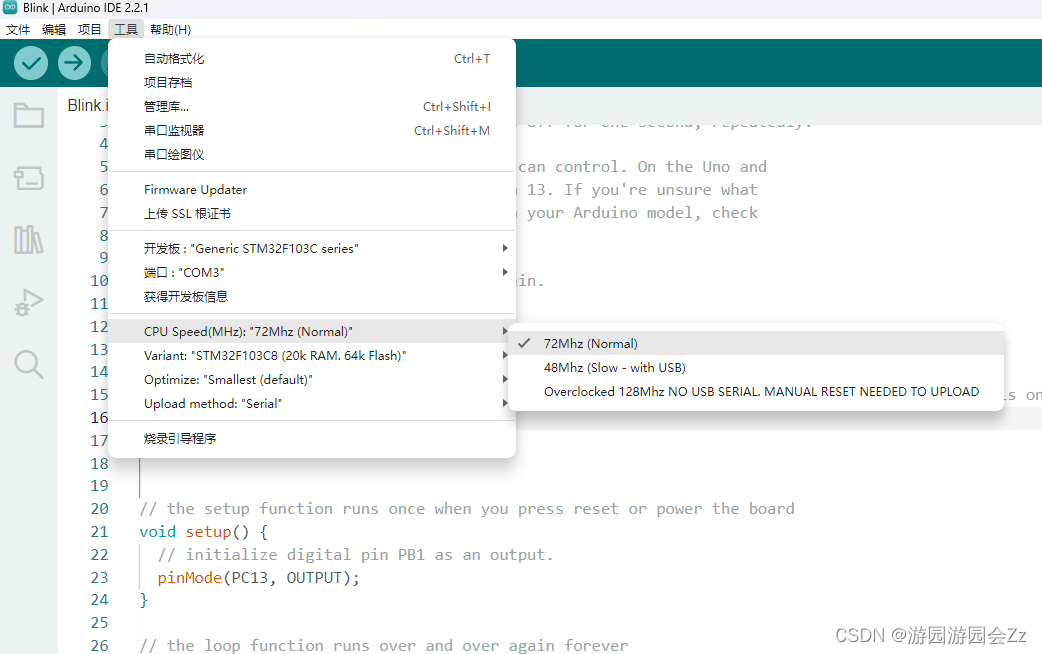Close the 工具 menu from the menu bar
The image size is (1042, 654).
(126, 29)
